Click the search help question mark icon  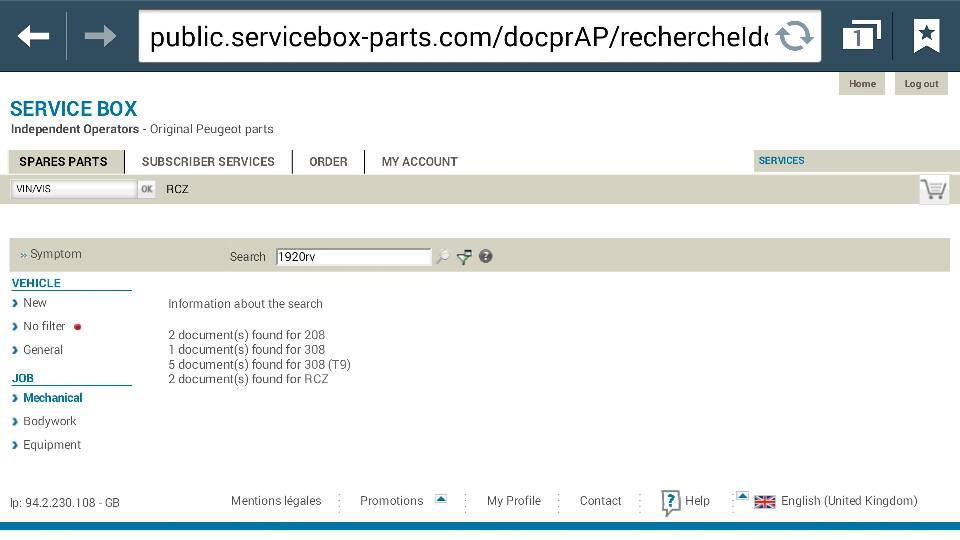(x=486, y=256)
